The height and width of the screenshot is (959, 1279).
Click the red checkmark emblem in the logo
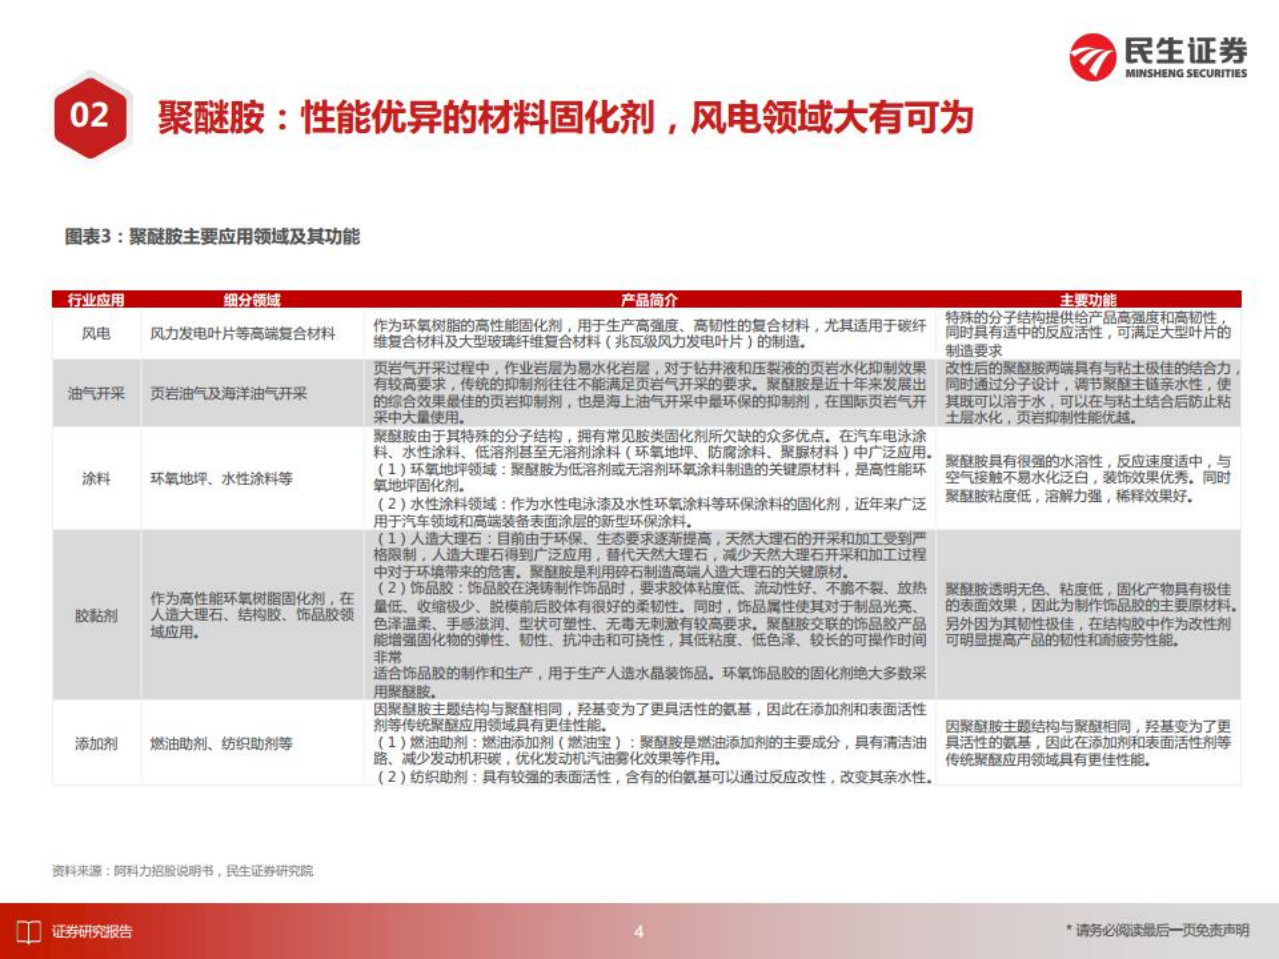[x=1094, y=57]
